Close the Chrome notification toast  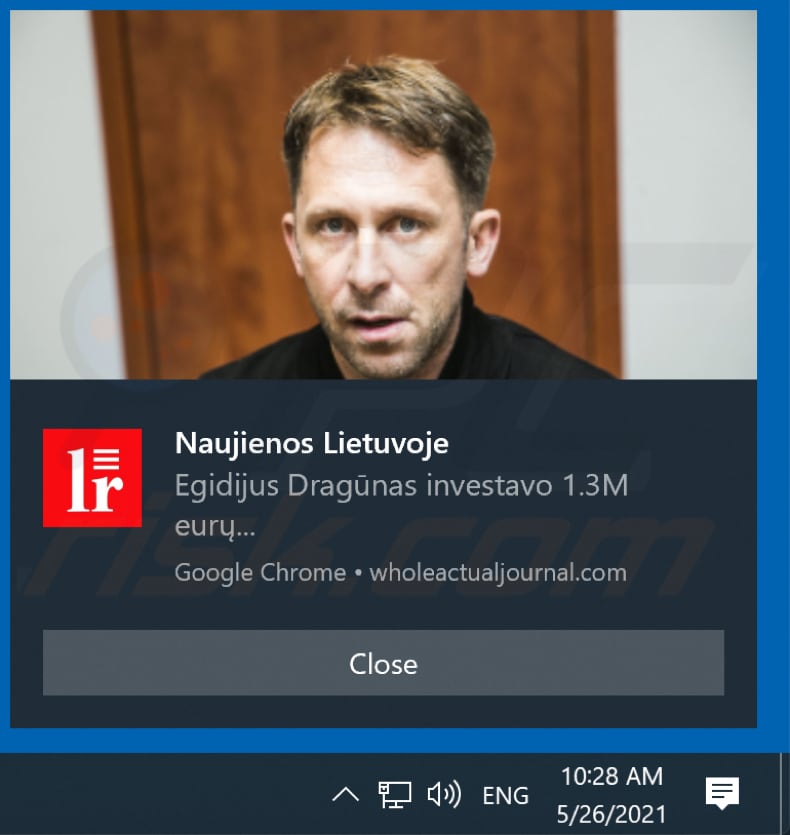point(383,663)
